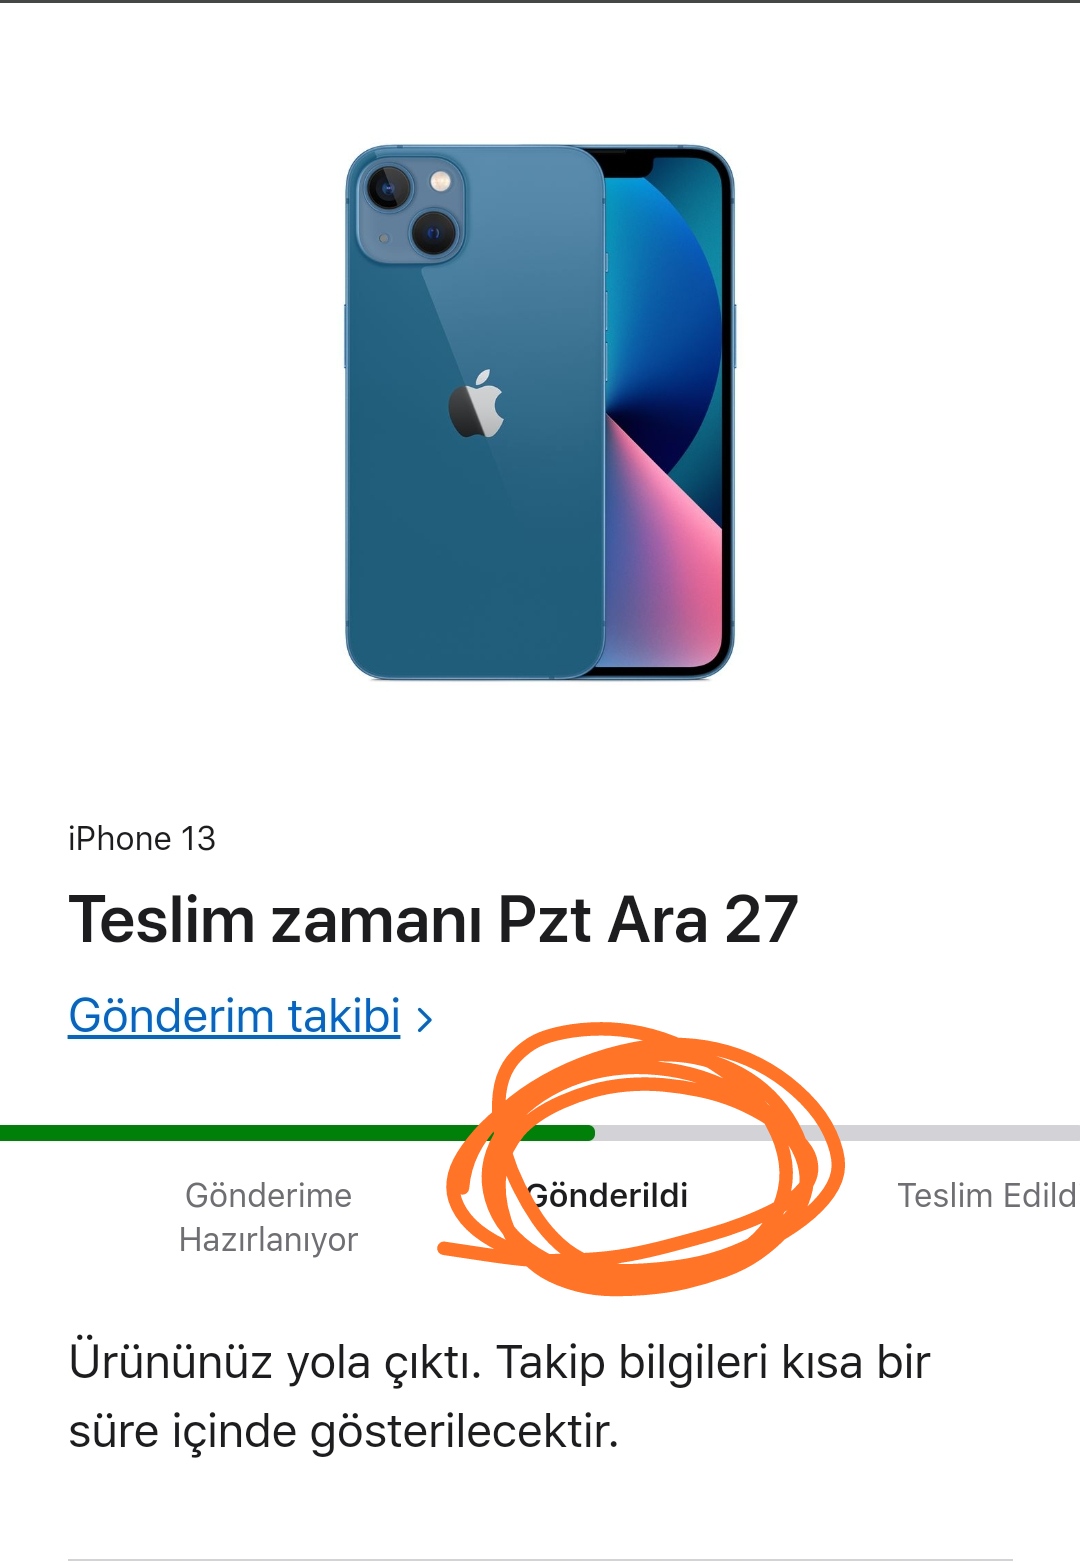Tap the end point of green progress
The image size is (1080, 1562).
(x=590, y=1133)
